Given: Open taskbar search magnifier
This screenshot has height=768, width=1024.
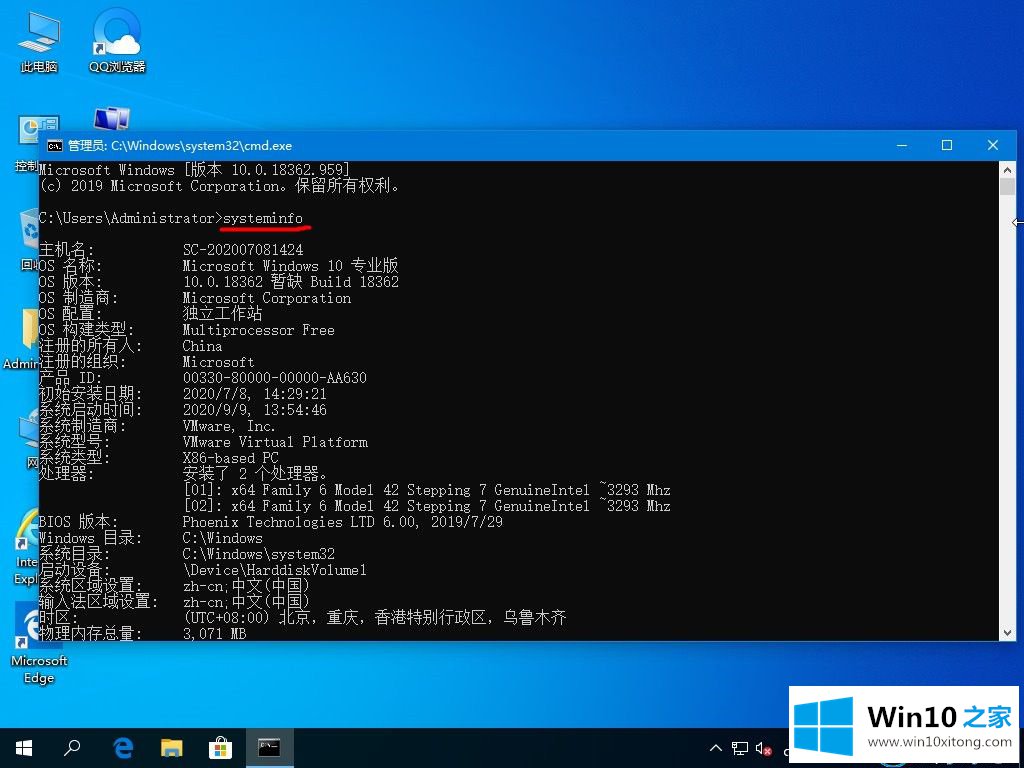Looking at the screenshot, I should click(72, 748).
